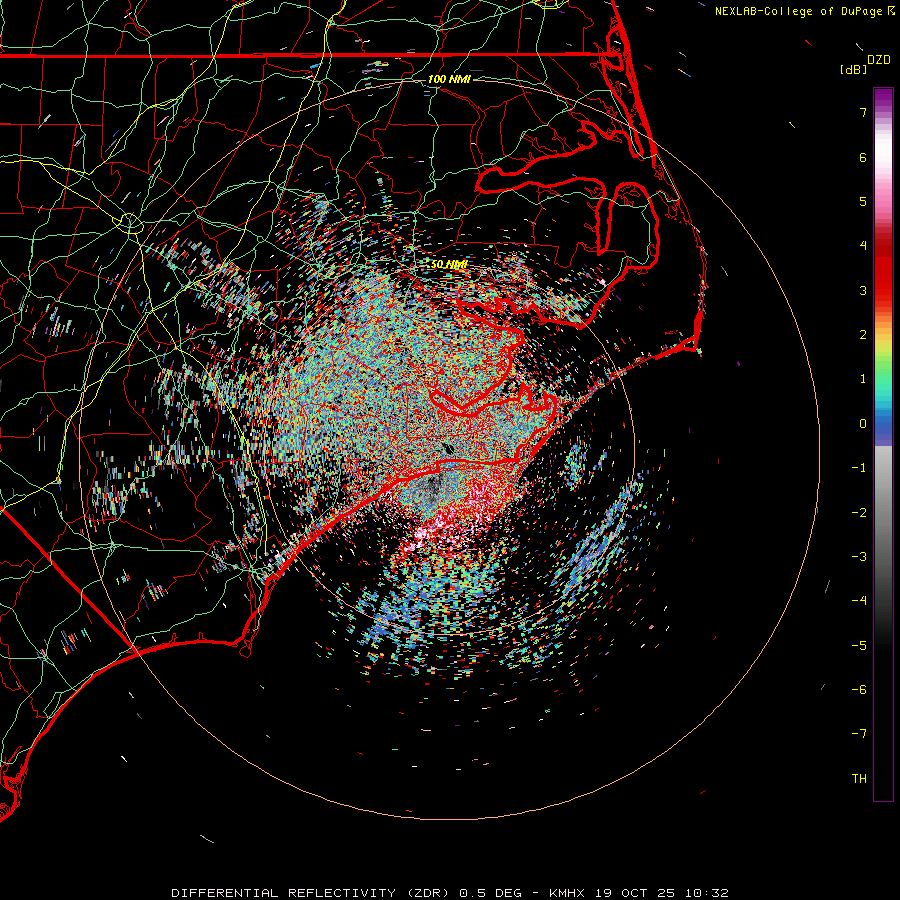The image size is (900, 900).
Task: Select the 6 value on color scale
Action: (863, 157)
